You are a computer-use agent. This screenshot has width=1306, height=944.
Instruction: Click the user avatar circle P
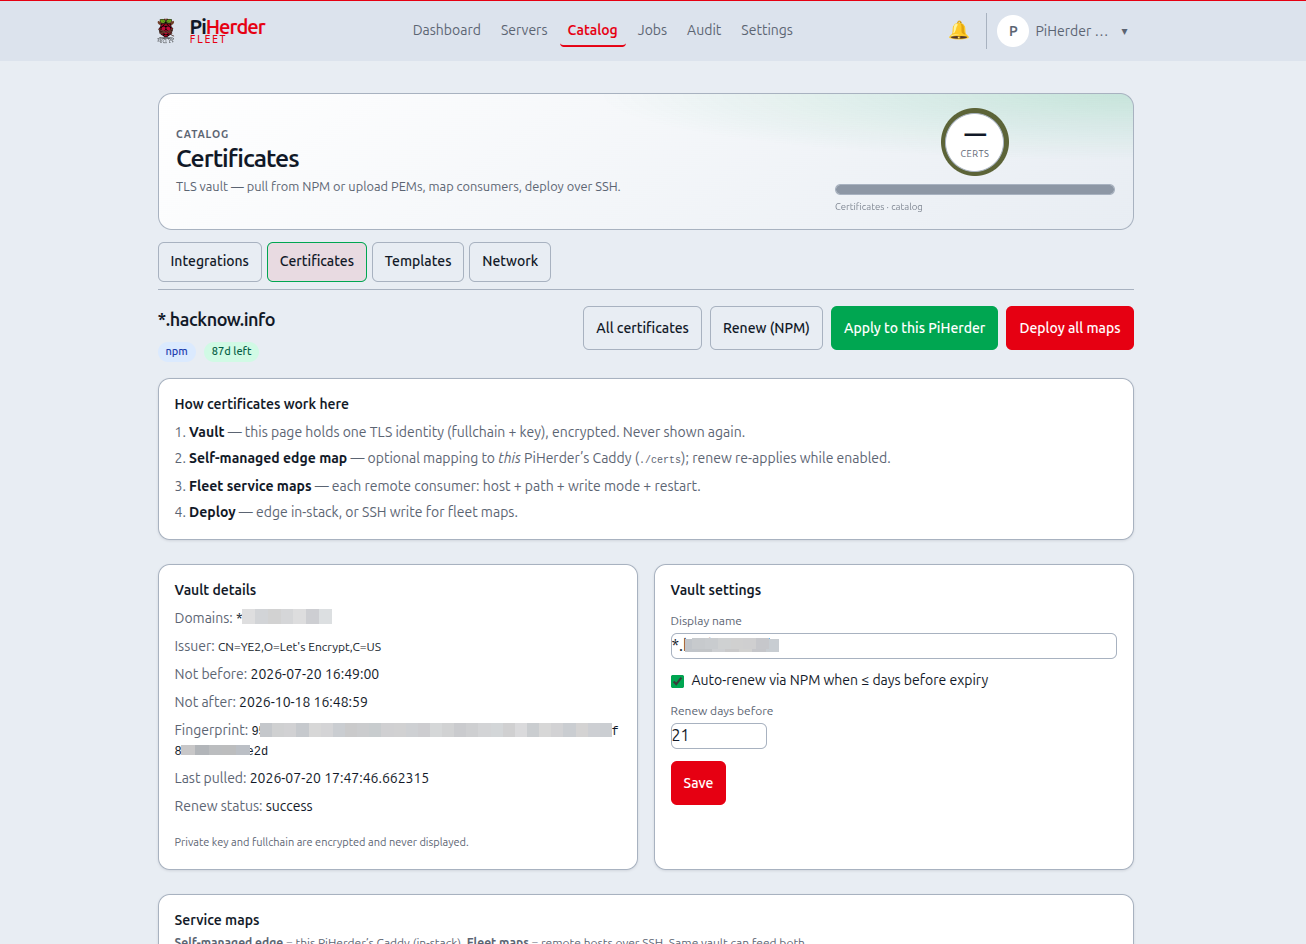[x=1013, y=31]
